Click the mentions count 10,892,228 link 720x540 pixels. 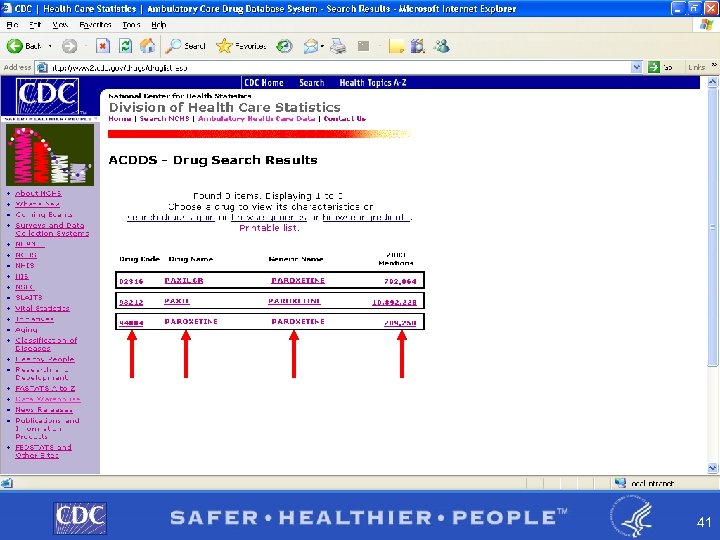pos(394,302)
